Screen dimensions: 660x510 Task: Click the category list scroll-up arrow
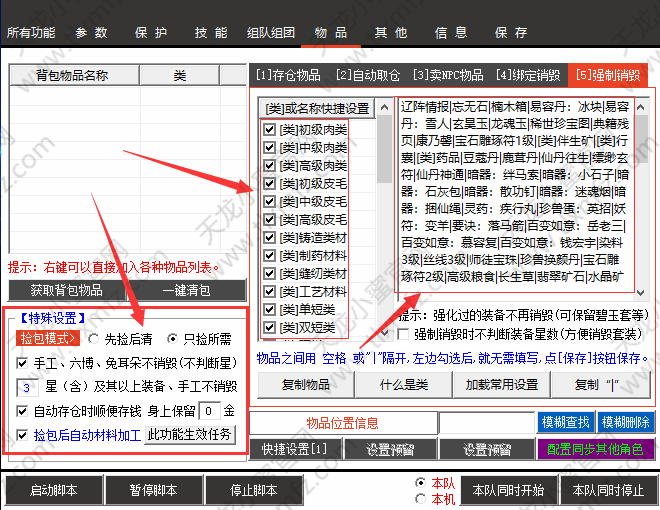(384, 107)
